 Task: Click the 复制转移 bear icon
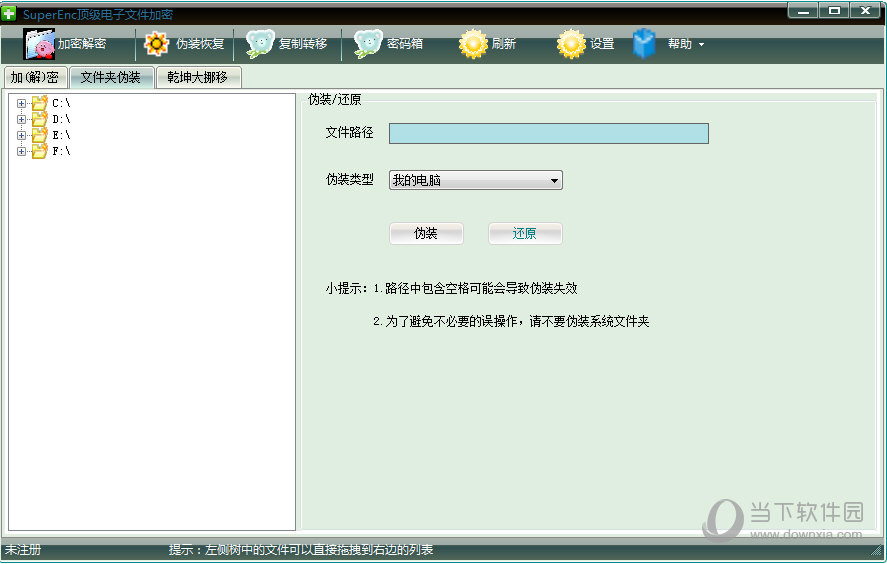pos(260,44)
